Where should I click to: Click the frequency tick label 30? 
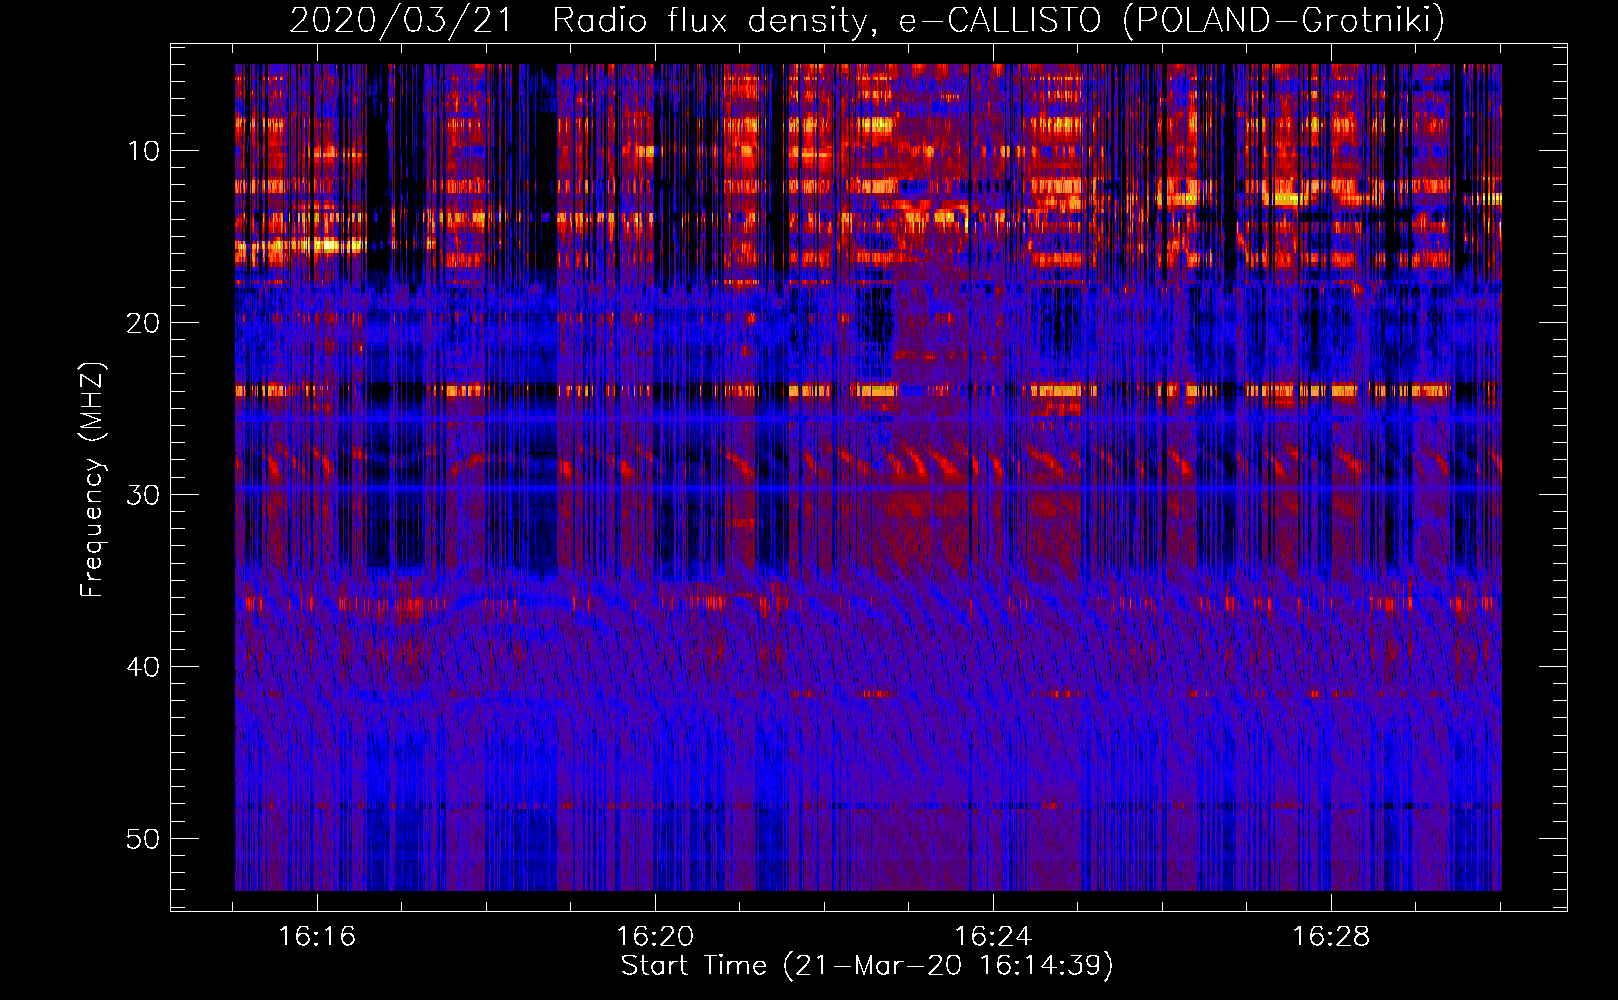[143, 495]
